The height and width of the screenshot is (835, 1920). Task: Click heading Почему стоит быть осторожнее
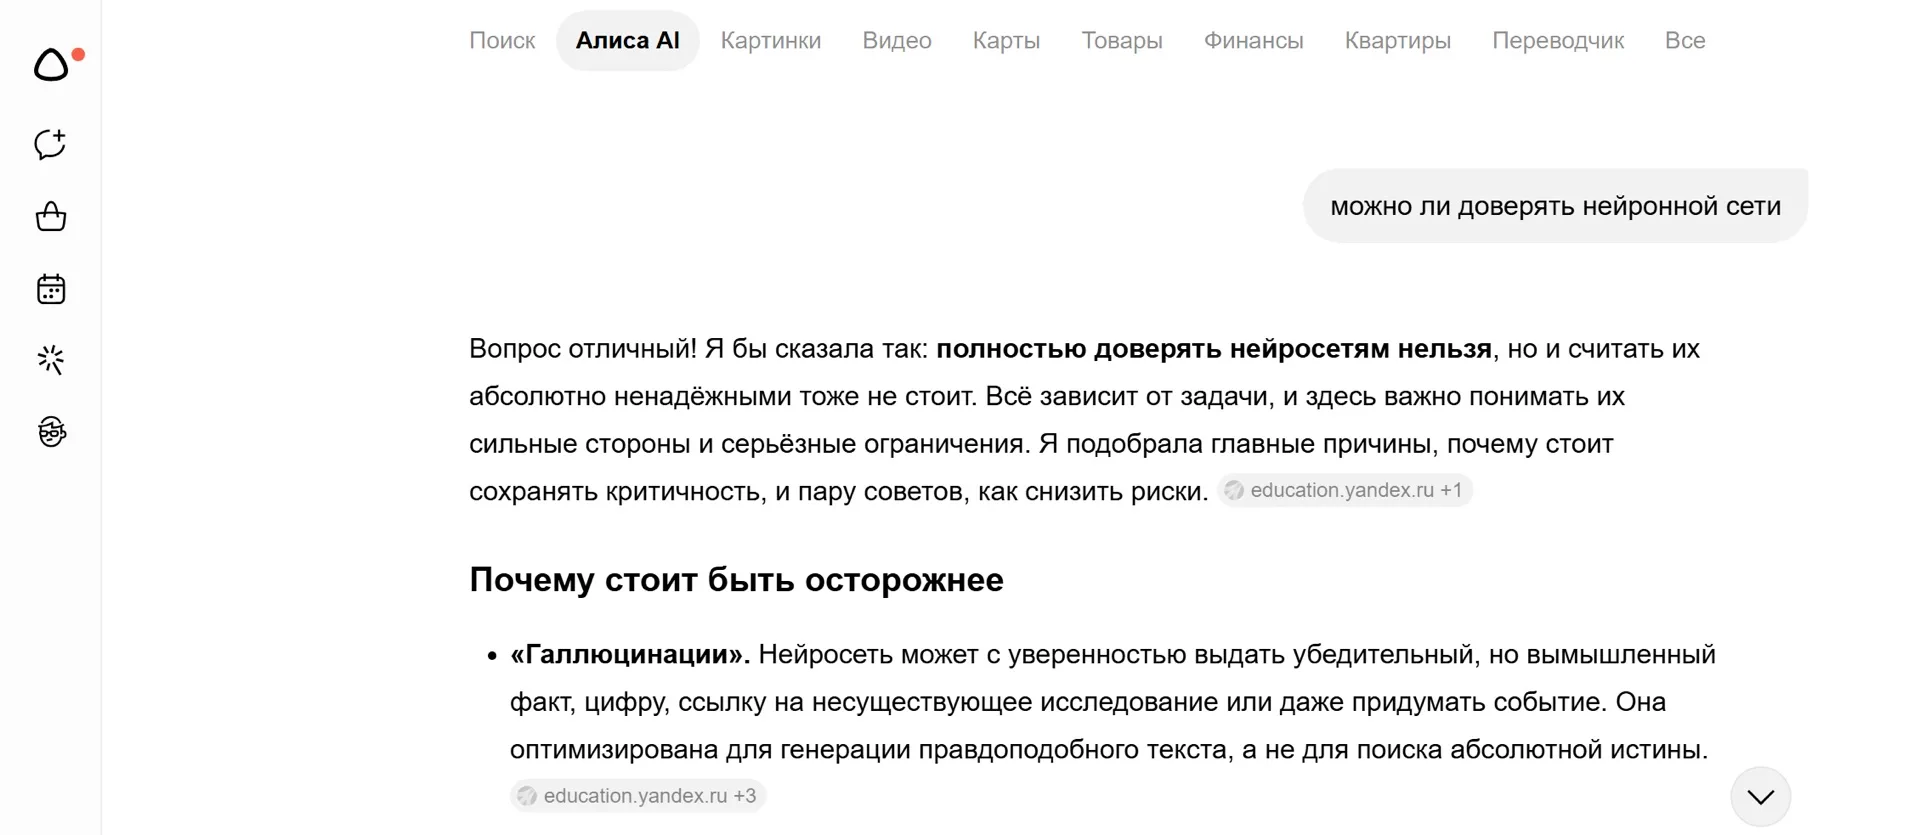[736, 580]
